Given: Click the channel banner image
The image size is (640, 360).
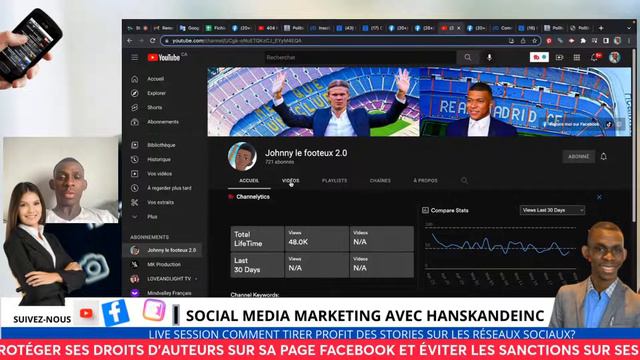Looking at the screenshot, I should tap(419, 102).
